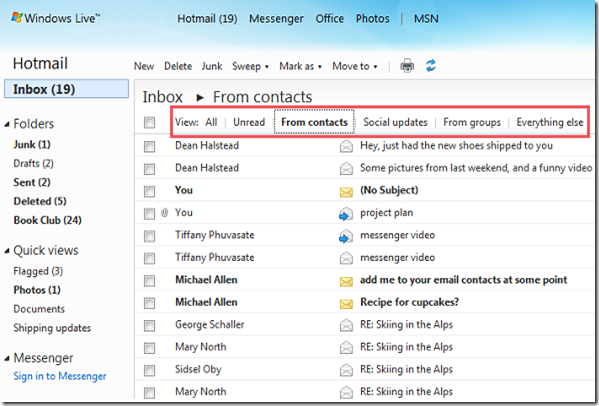Open Photos in top navigation
Viewport: 599px width, 406px height.
click(x=372, y=18)
